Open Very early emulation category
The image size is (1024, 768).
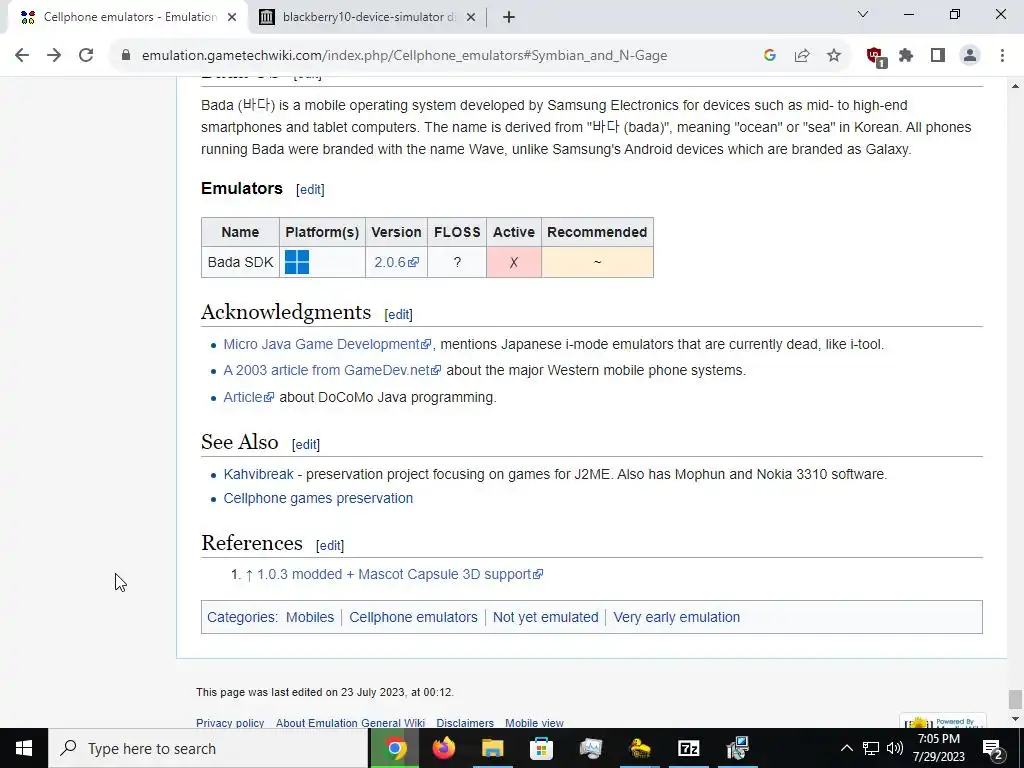coord(677,617)
